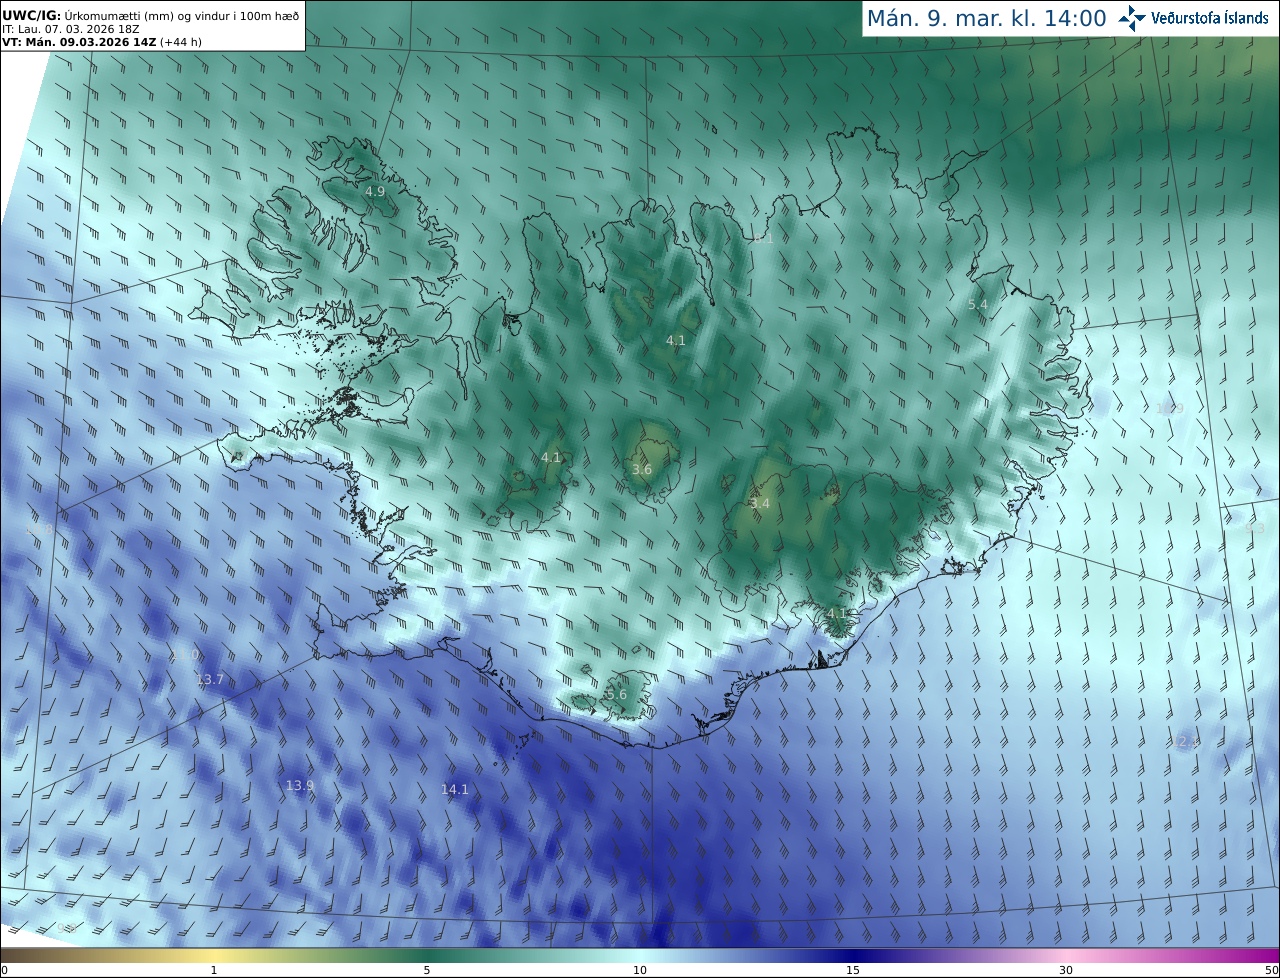Click the pale pink legend color above 30
This screenshot has height=978, width=1280.
(1066, 955)
